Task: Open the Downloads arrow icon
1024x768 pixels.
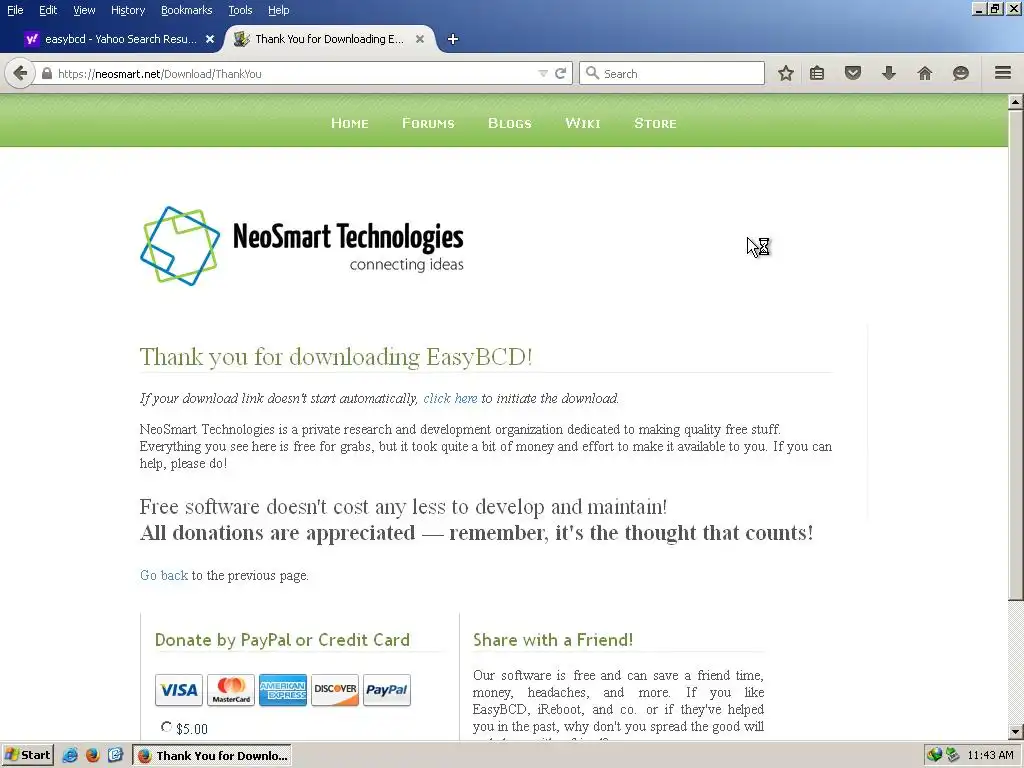Action: tap(888, 73)
